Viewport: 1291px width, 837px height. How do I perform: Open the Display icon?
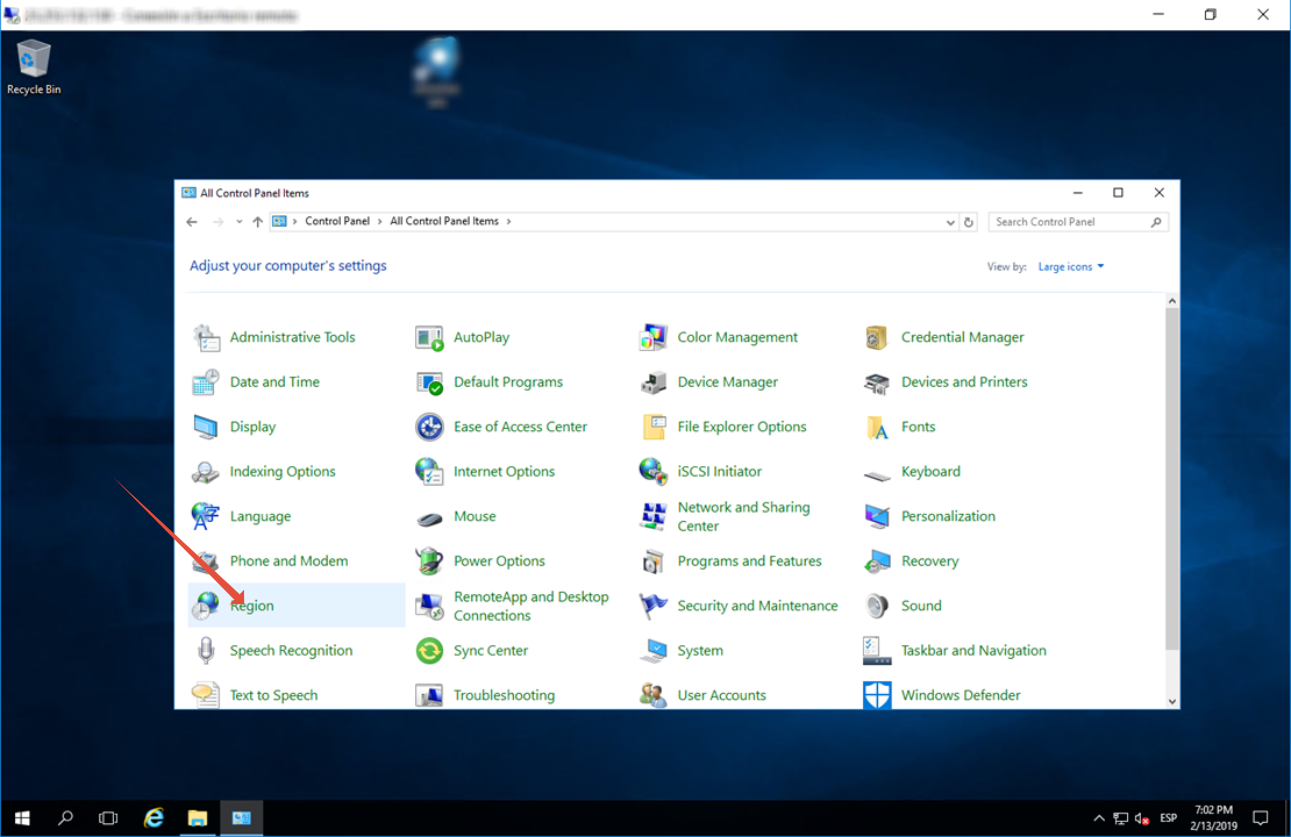point(206,427)
